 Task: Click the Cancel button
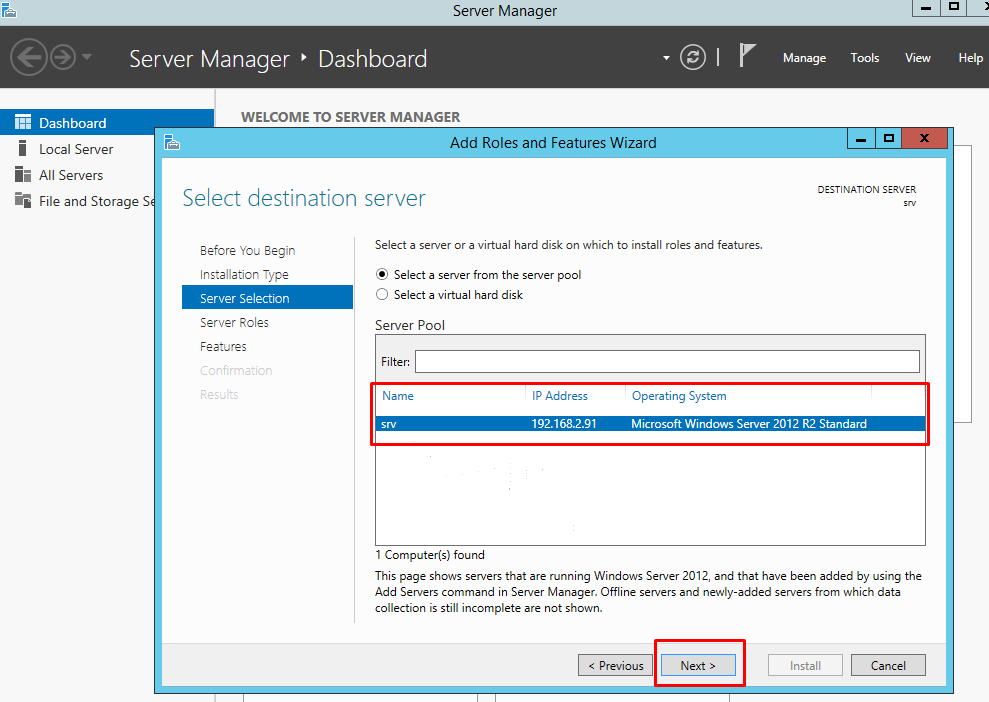(x=888, y=665)
